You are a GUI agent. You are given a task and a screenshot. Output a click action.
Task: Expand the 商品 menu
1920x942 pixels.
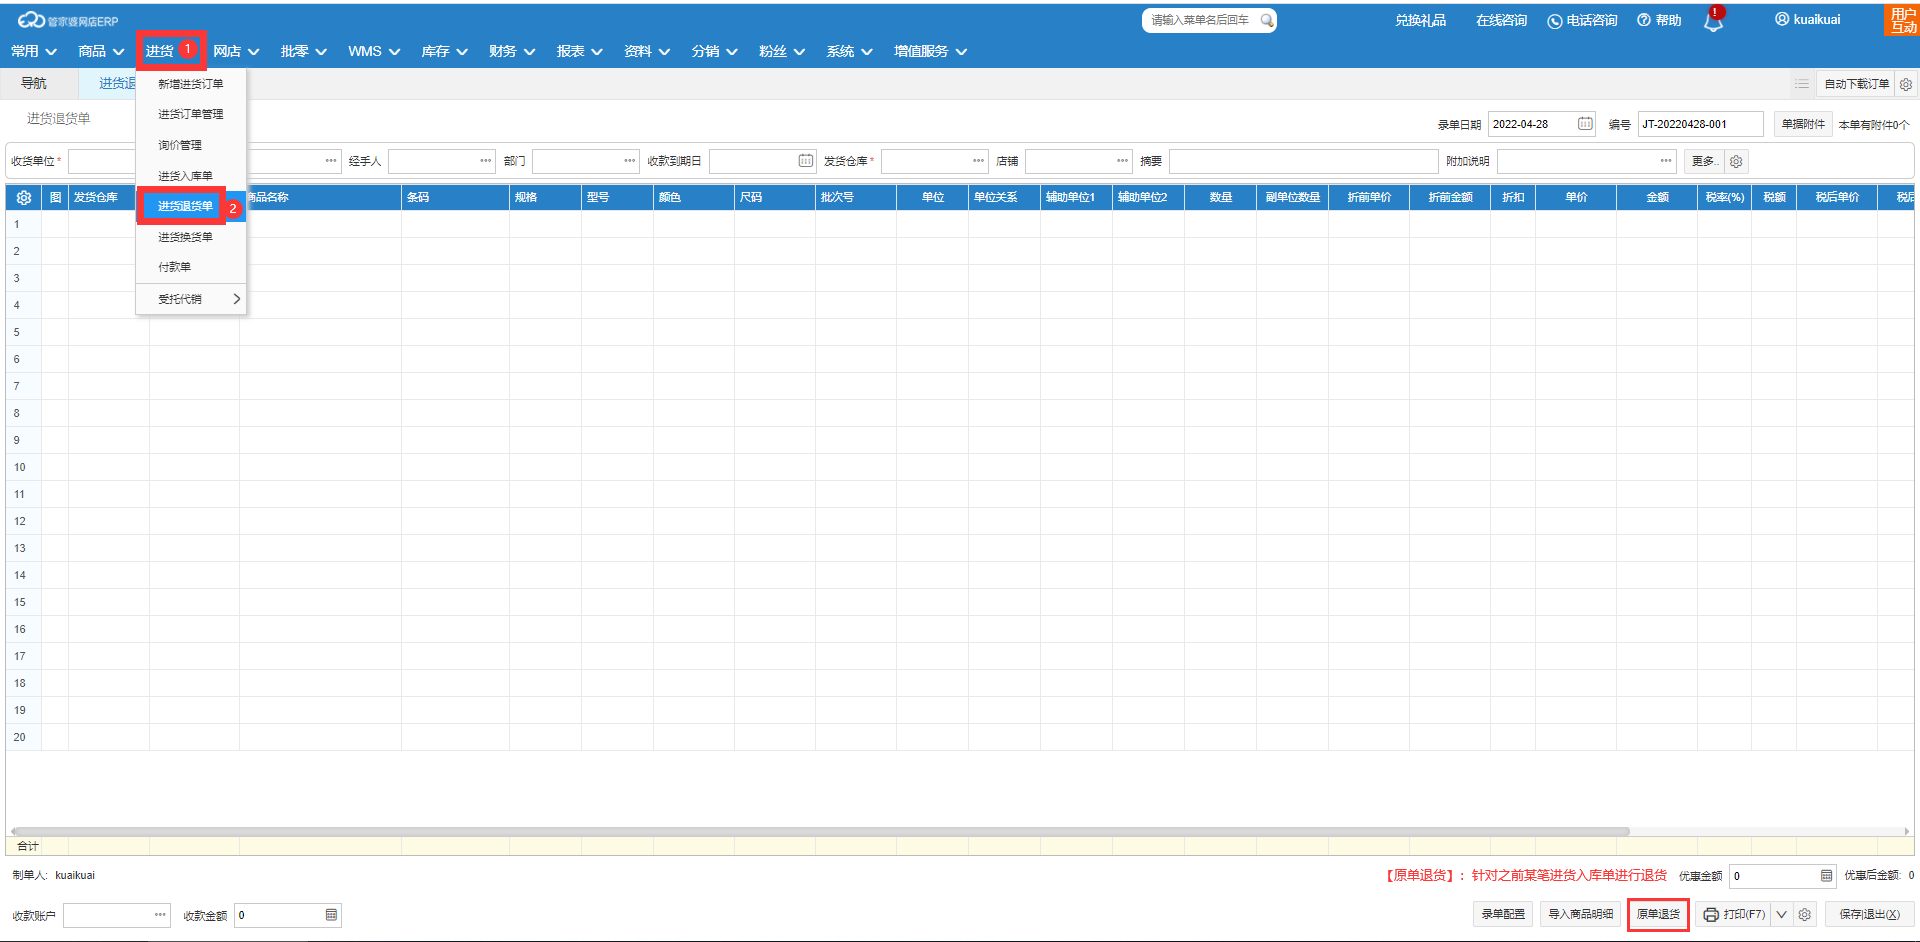coord(101,51)
